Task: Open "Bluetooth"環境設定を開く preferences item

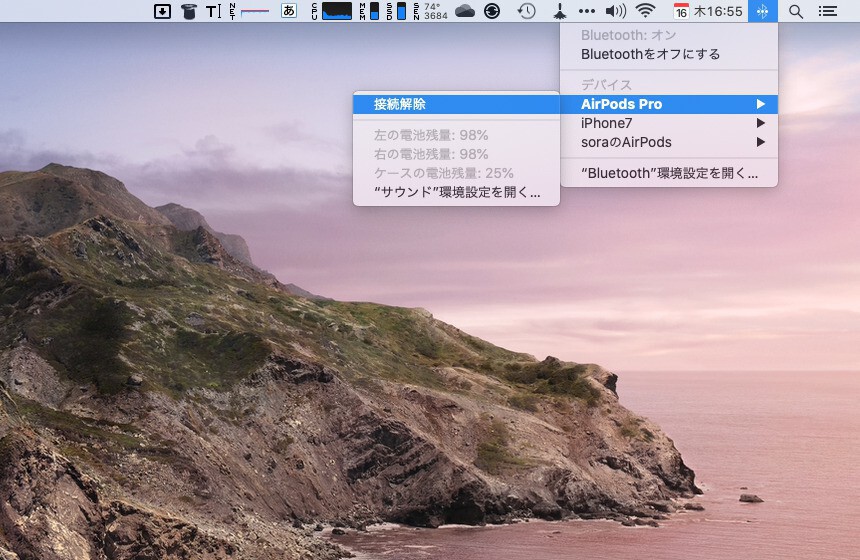Action: [x=669, y=173]
